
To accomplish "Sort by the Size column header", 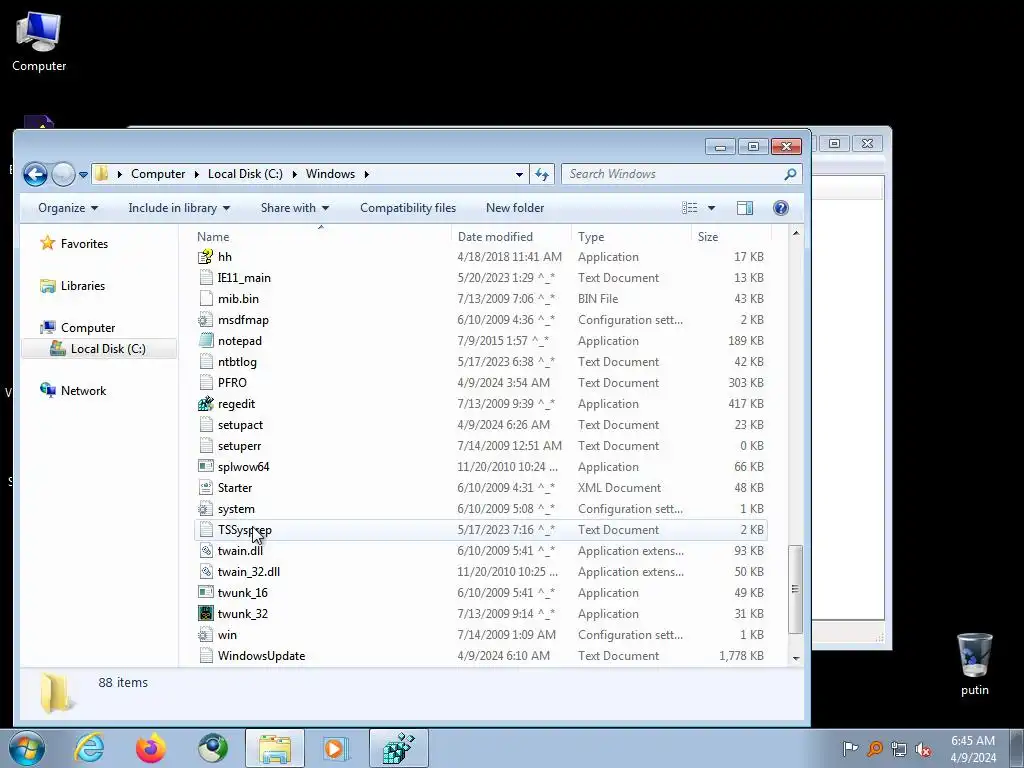I will (x=731, y=236).
